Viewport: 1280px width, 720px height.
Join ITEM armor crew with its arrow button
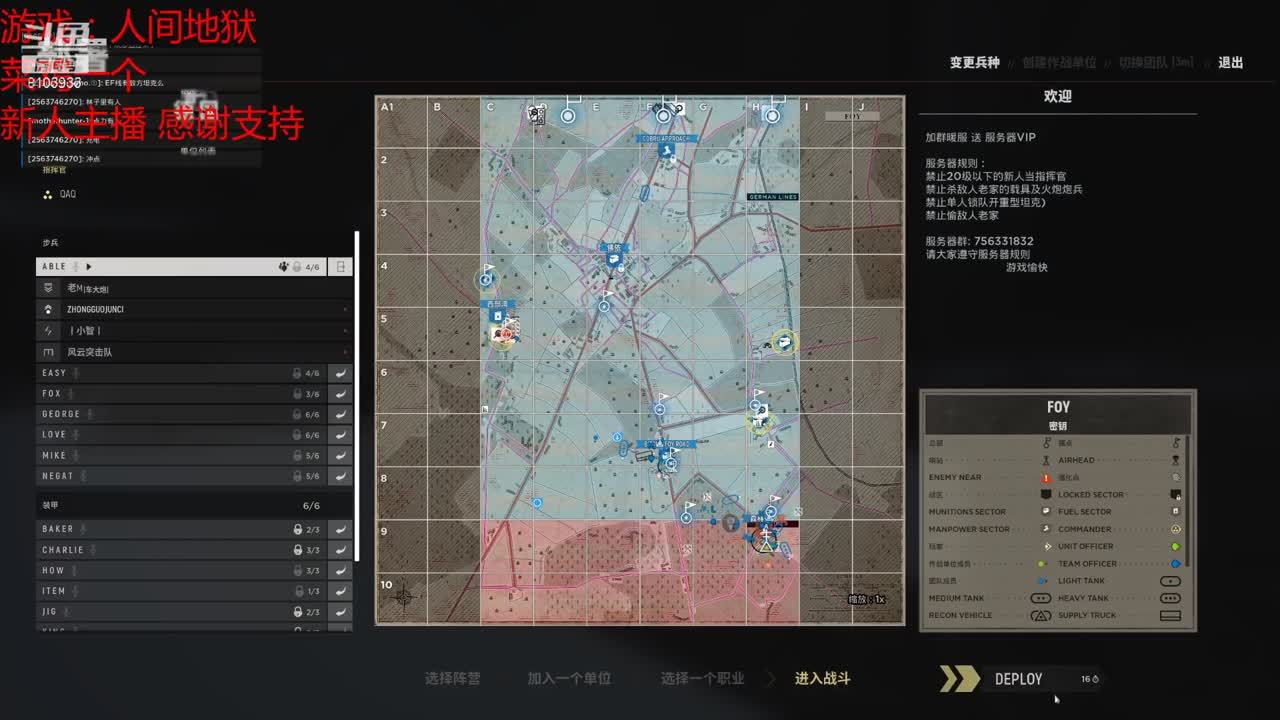click(341, 591)
